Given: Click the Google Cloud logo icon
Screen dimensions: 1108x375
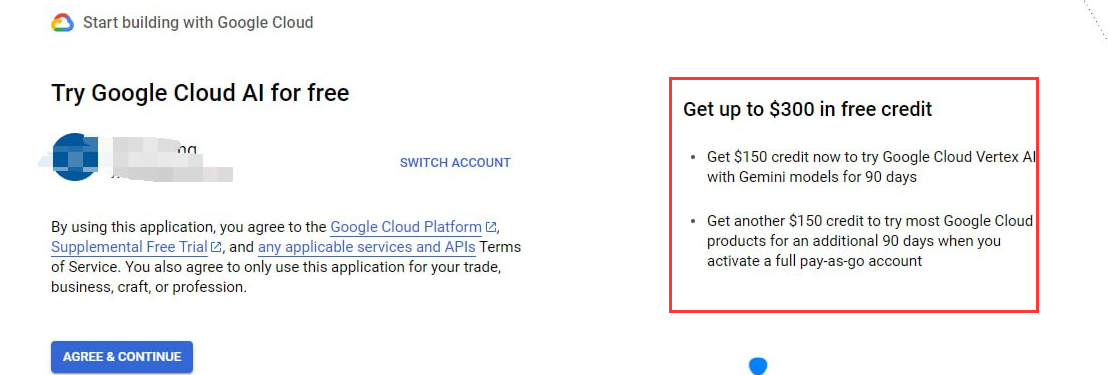Looking at the screenshot, I should 63,23.
